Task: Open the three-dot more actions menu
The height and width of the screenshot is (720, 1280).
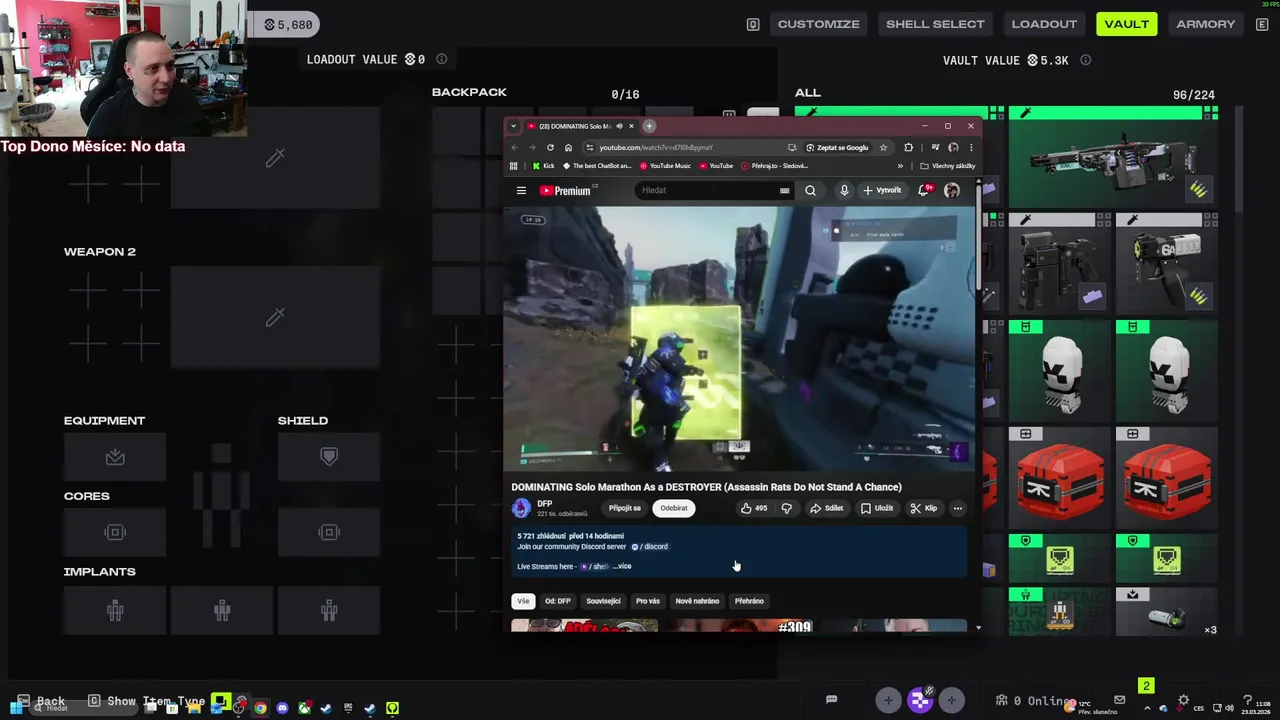Action: [957, 508]
